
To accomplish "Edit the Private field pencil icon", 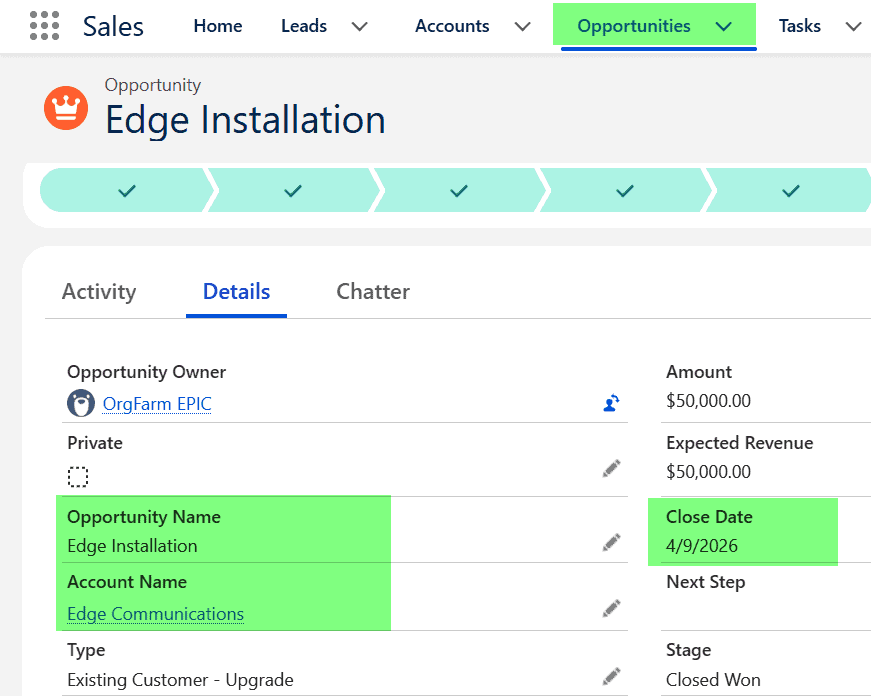I will click(611, 469).
